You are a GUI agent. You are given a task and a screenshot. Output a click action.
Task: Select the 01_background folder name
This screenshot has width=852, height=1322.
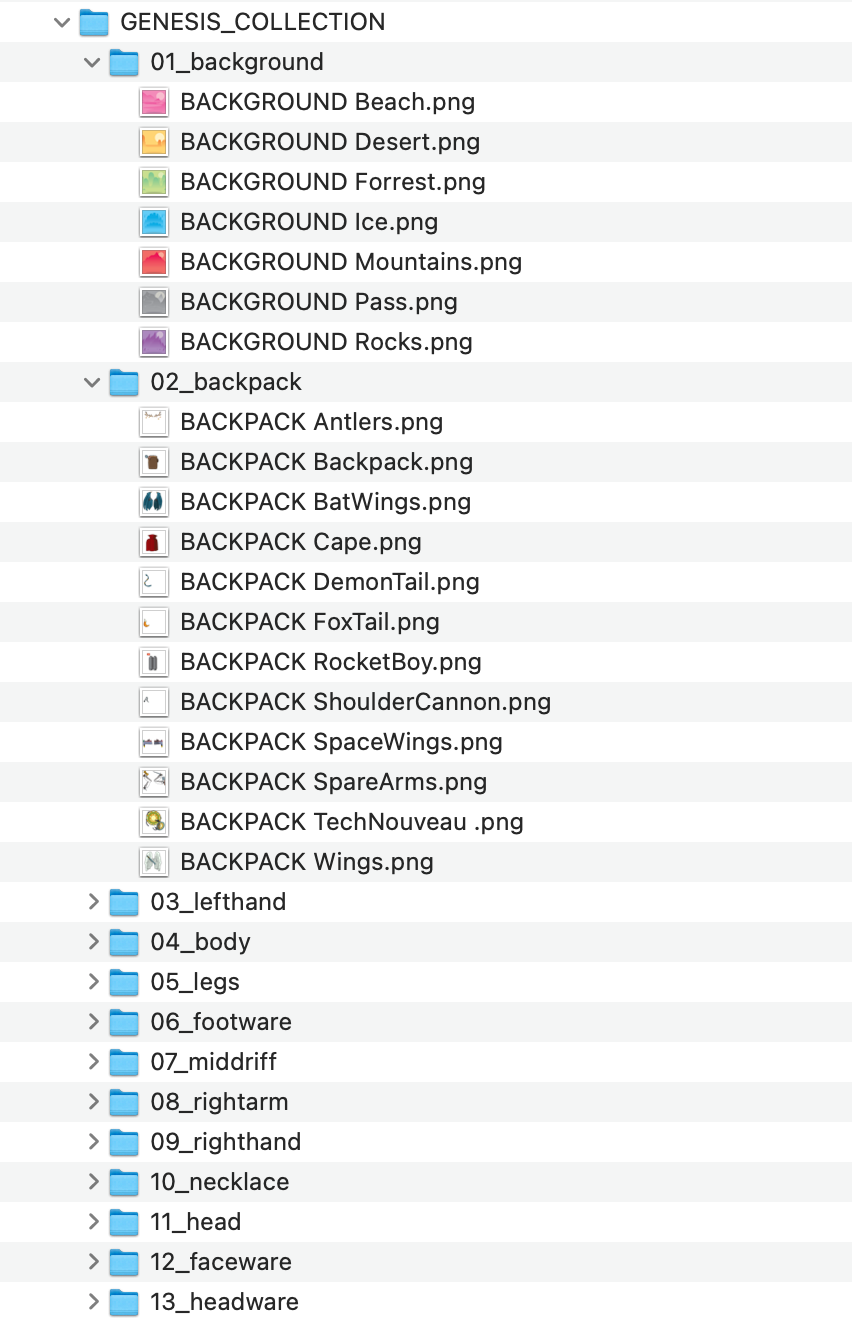click(237, 62)
